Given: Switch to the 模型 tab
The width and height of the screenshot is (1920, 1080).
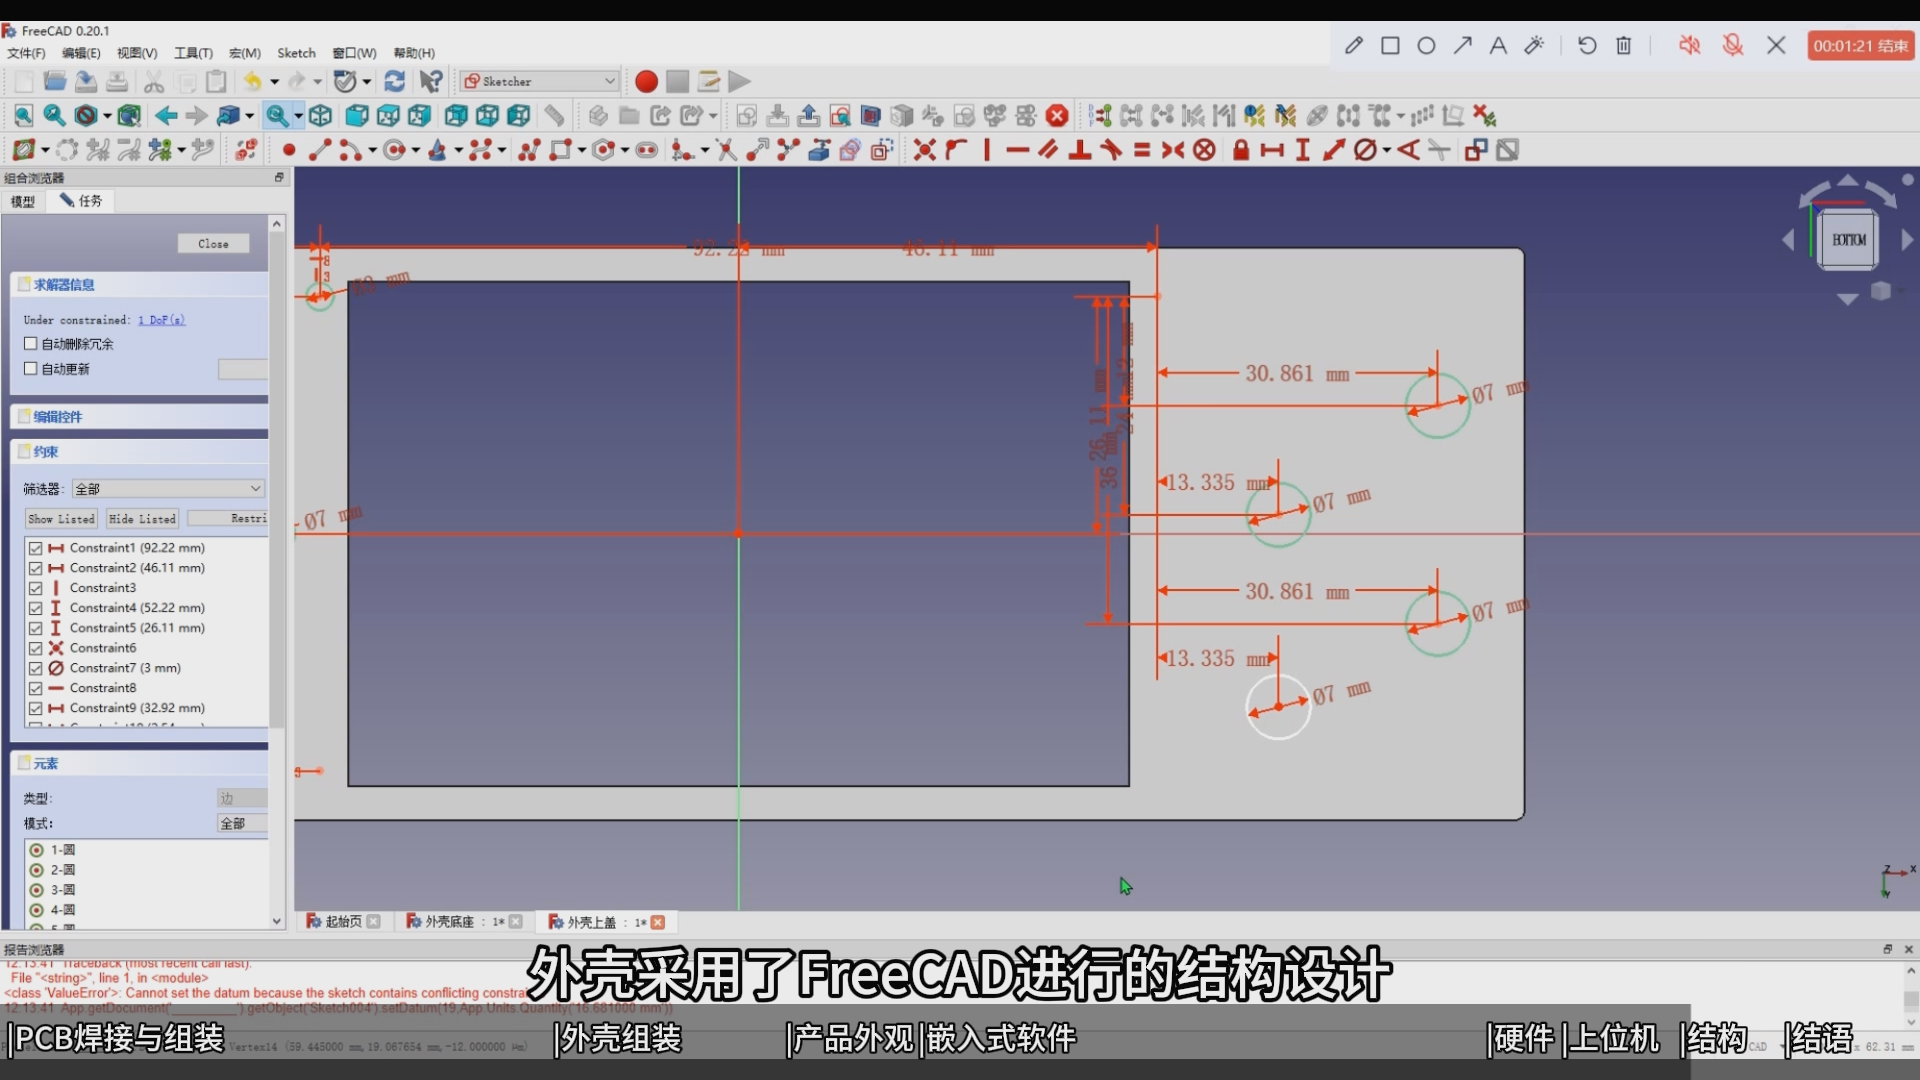Looking at the screenshot, I should pyautogui.click(x=23, y=201).
